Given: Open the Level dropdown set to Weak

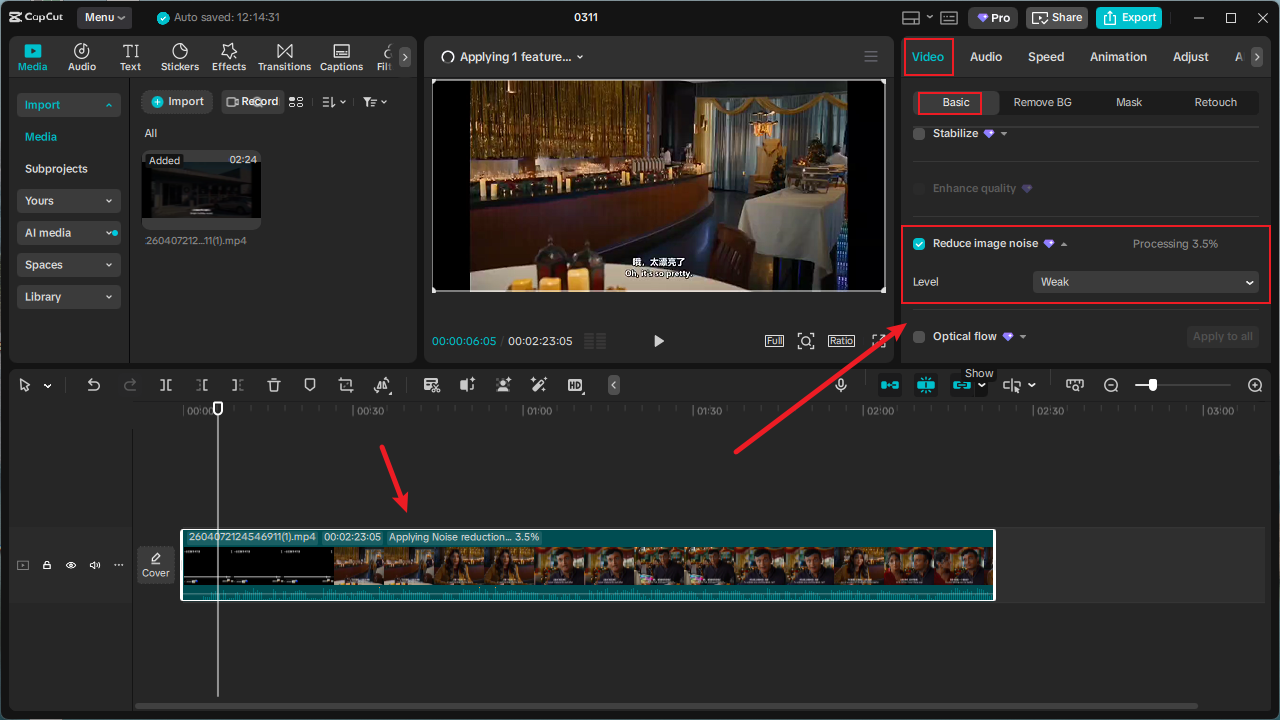Looking at the screenshot, I should [1146, 282].
